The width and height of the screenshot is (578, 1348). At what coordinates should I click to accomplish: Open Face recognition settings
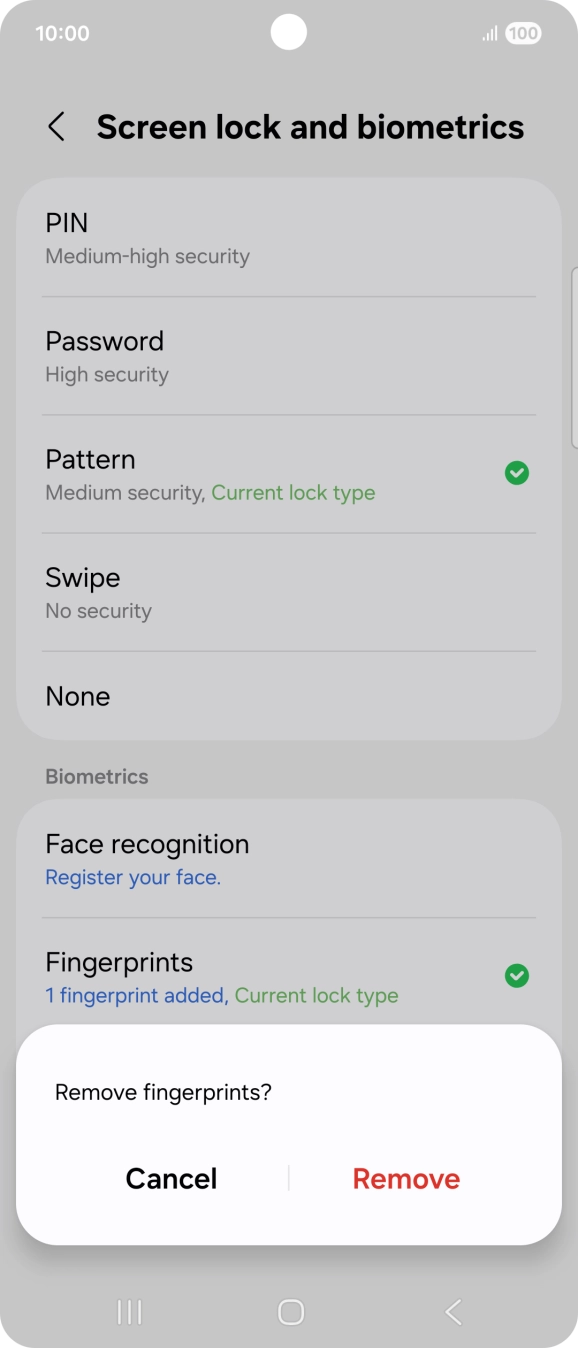click(x=289, y=859)
